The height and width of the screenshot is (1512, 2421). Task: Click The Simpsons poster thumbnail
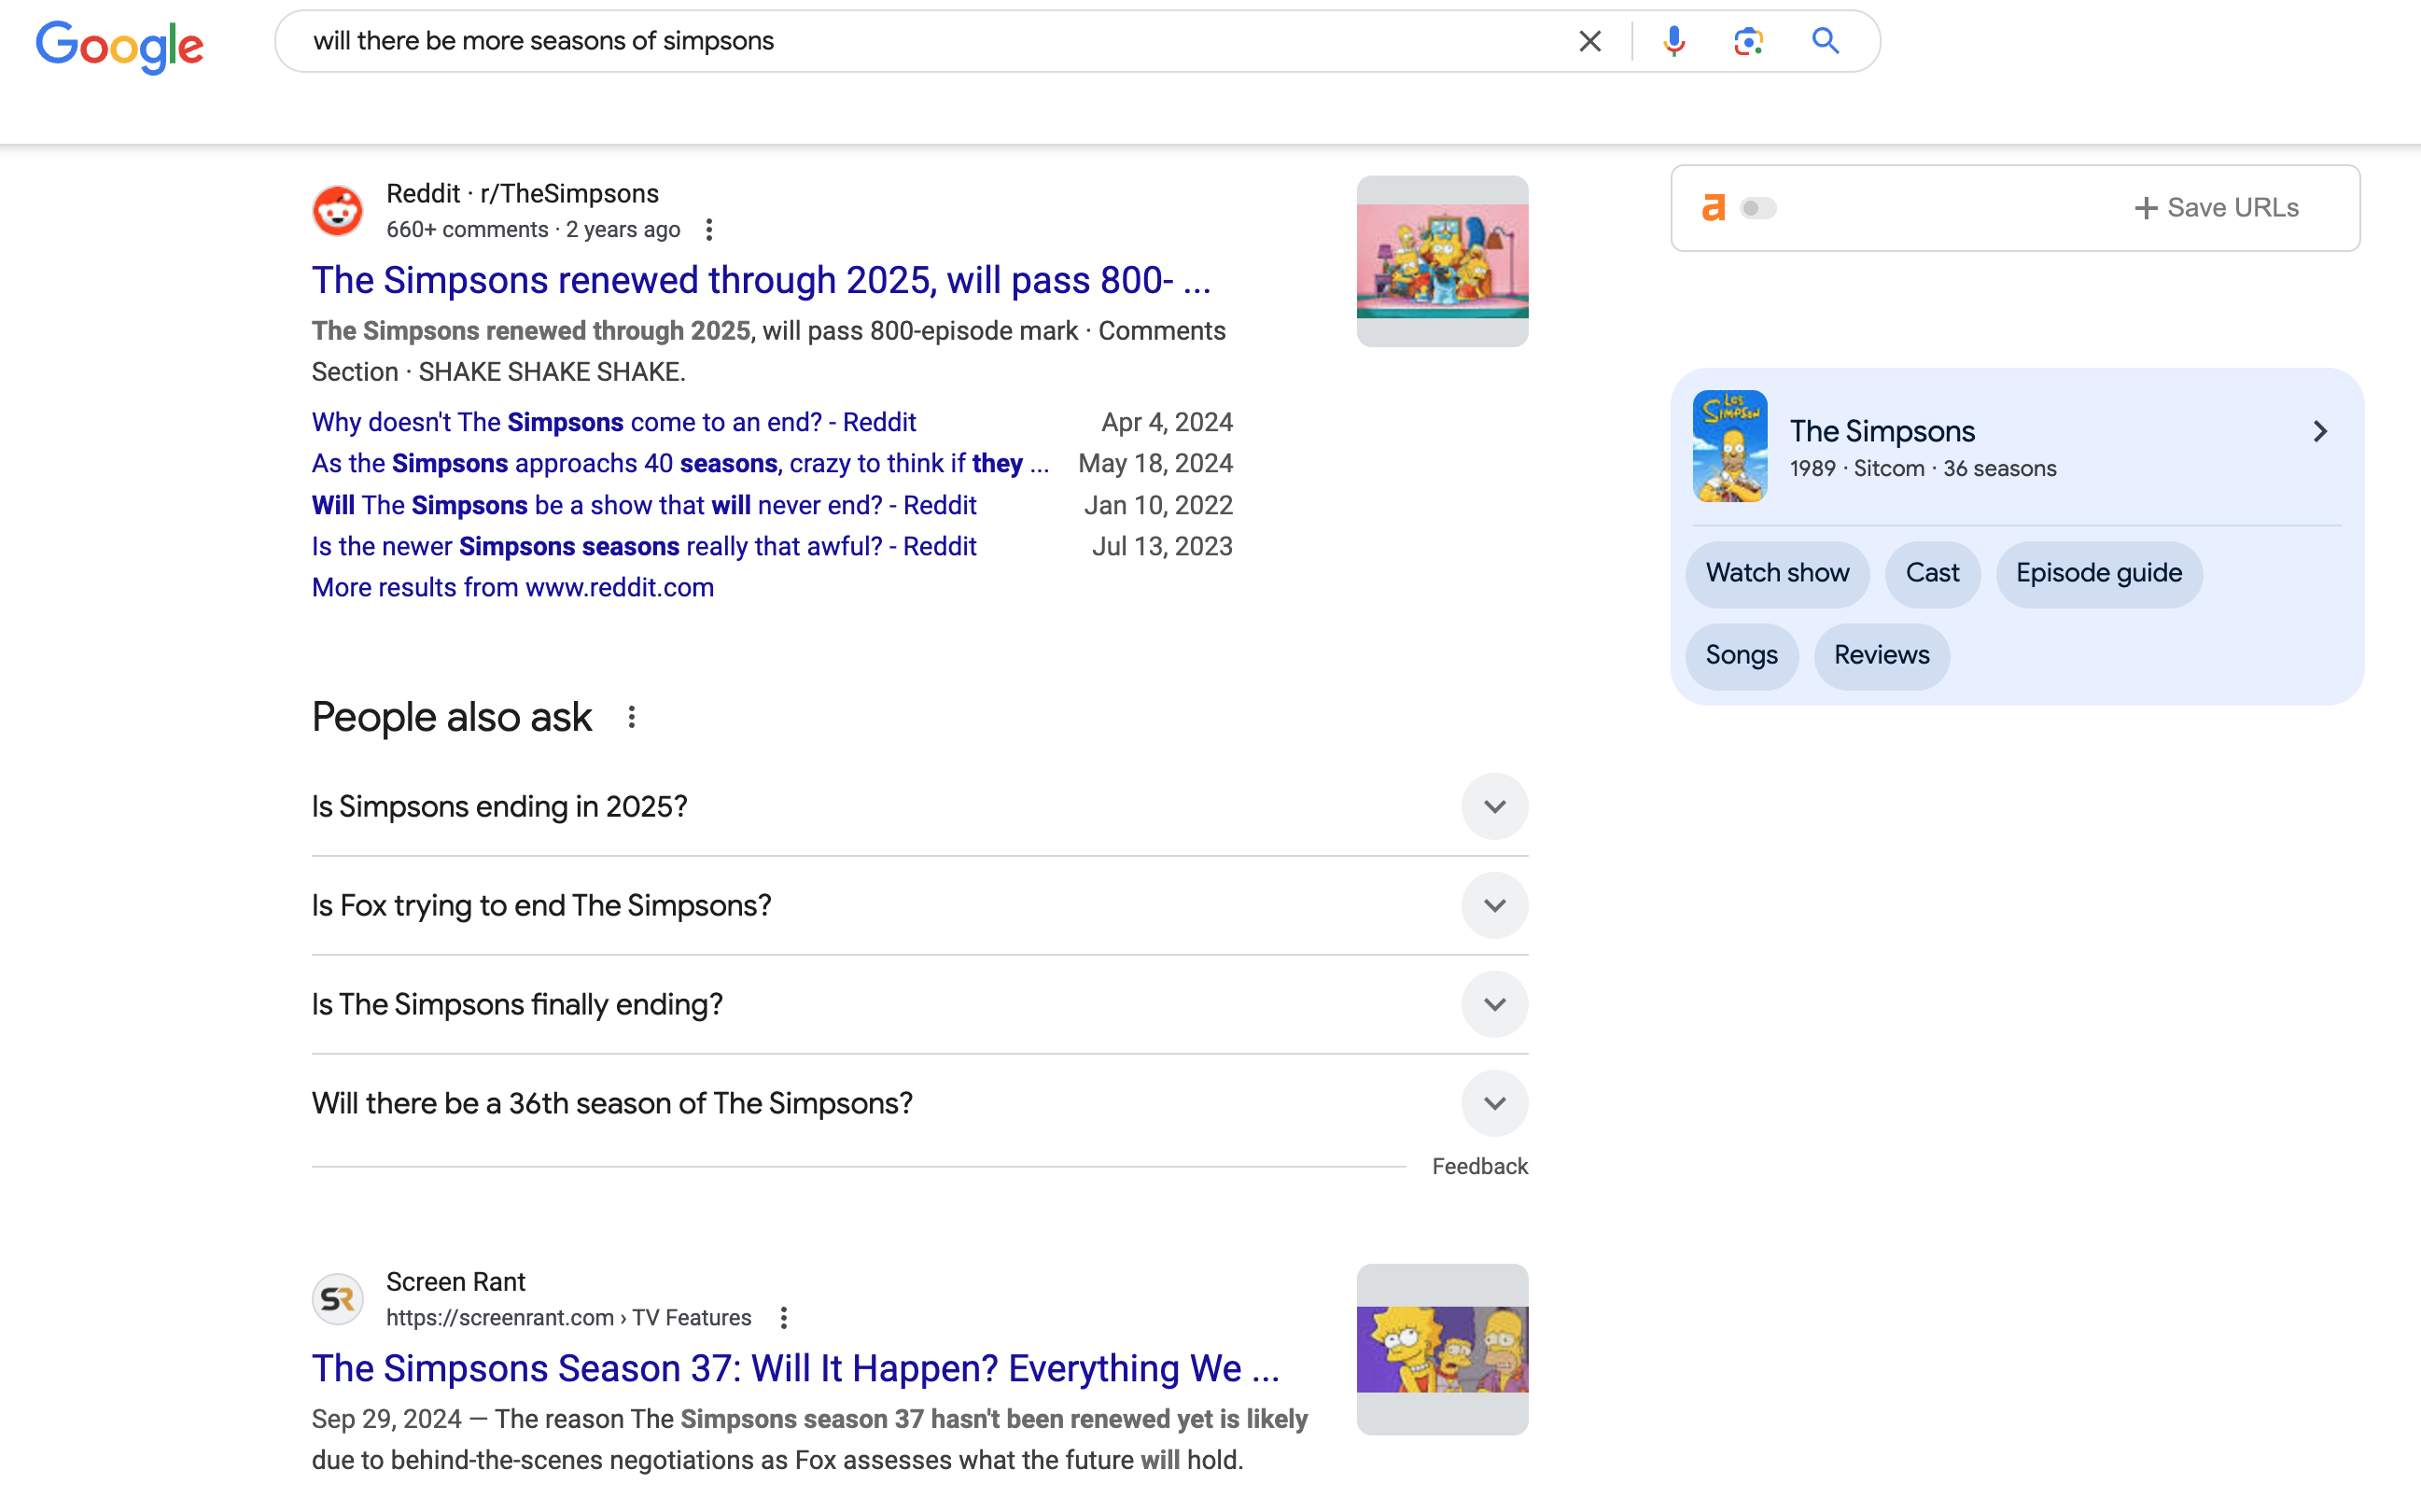click(x=1730, y=446)
